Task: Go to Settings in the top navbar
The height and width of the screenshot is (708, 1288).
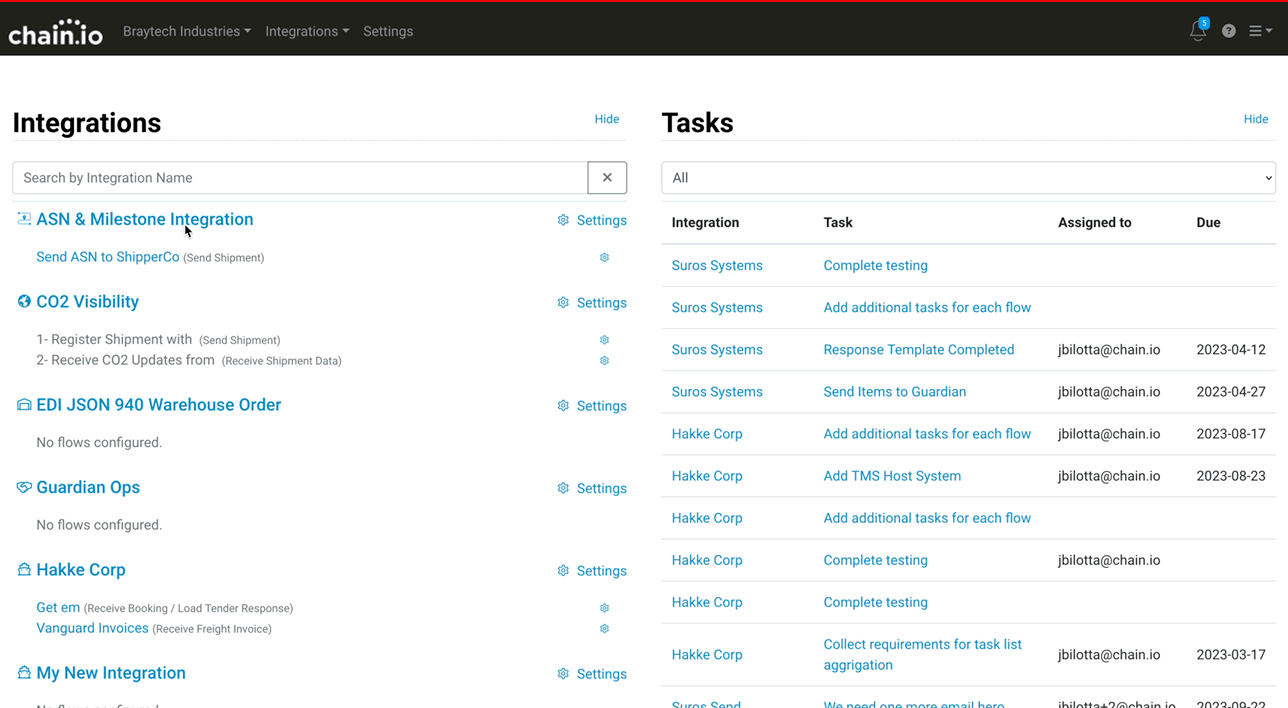Action: click(x=388, y=31)
